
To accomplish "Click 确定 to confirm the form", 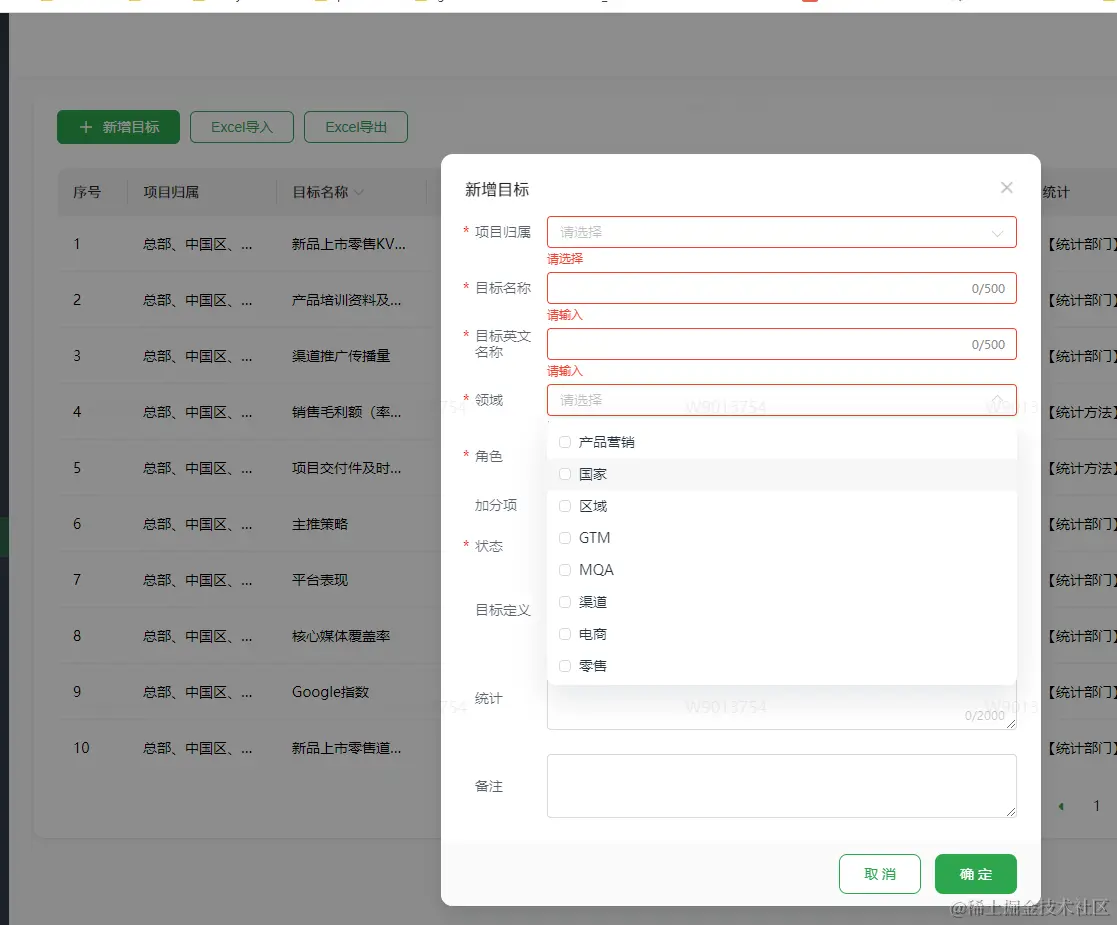I will coord(975,874).
